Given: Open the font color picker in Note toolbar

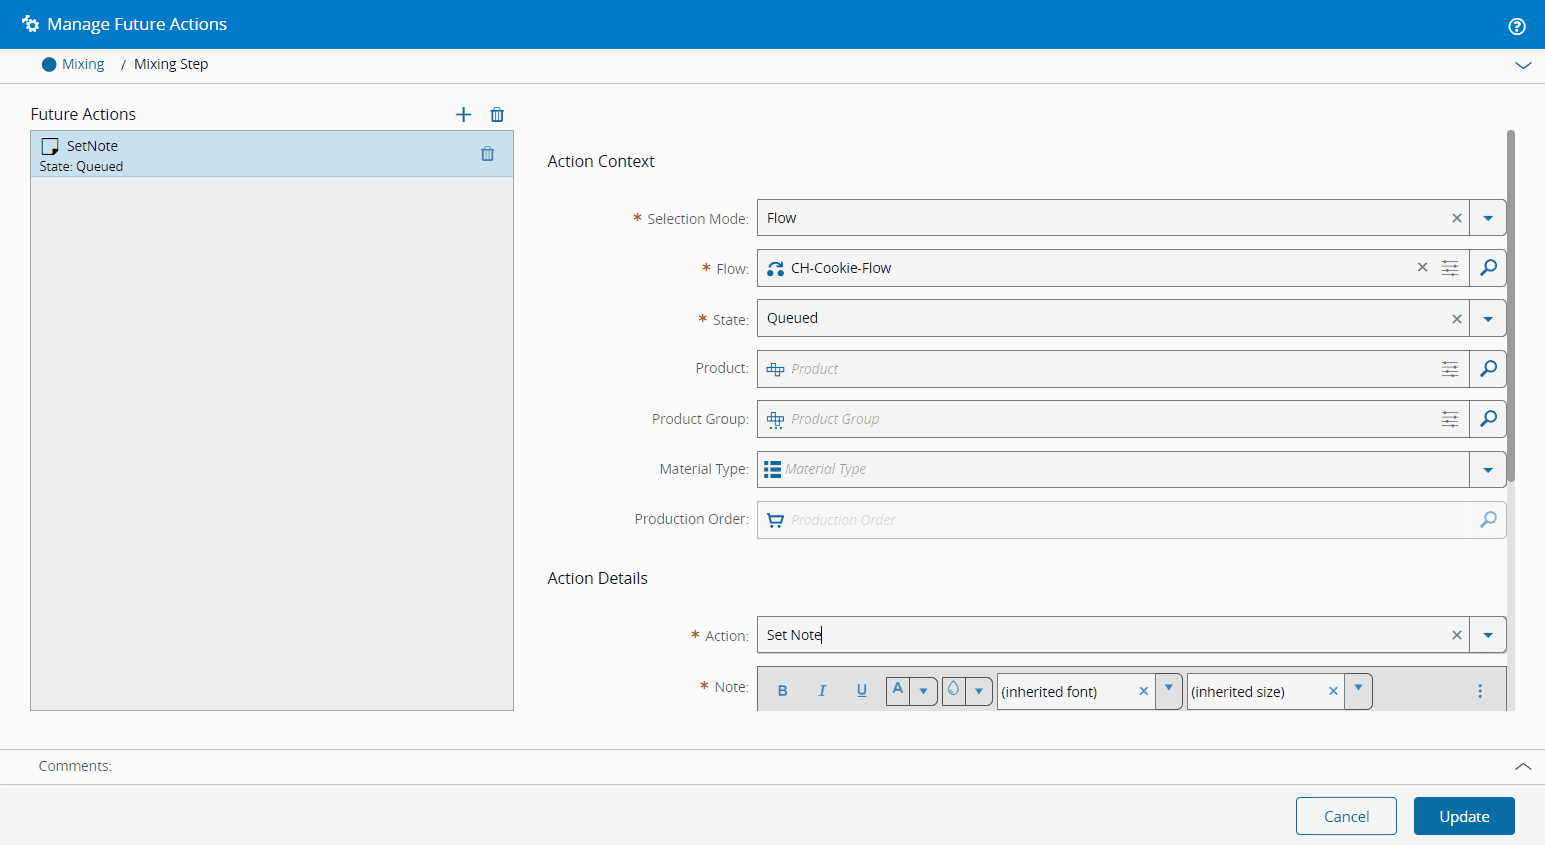Looking at the screenshot, I should (923, 691).
